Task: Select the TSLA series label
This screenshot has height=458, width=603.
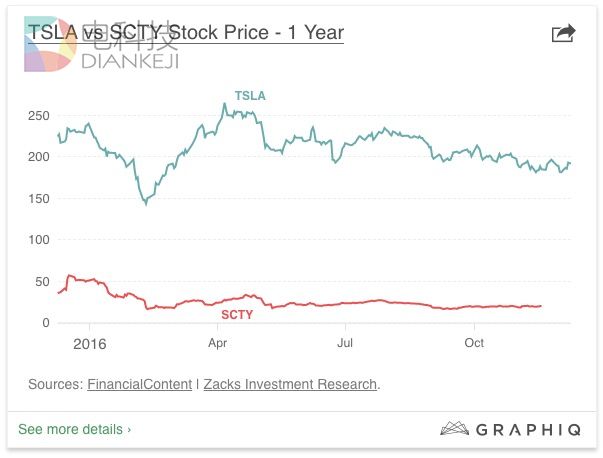Action: point(250,96)
